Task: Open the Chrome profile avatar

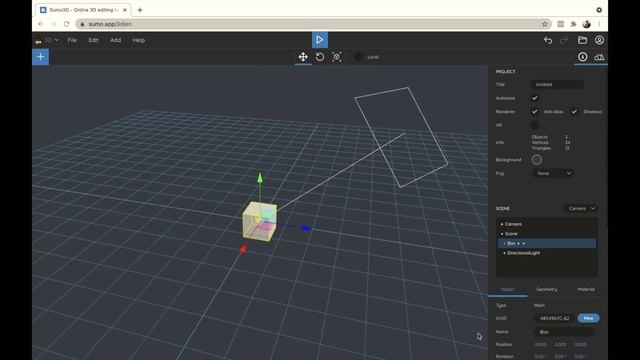Action: pyautogui.click(x=587, y=24)
